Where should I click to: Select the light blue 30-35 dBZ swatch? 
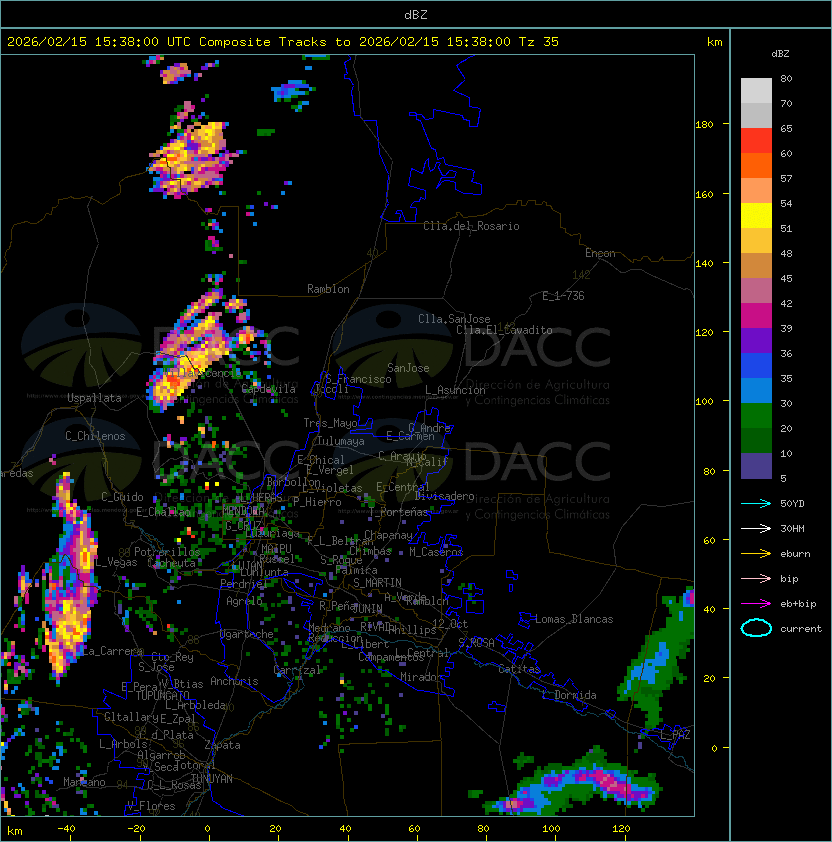(x=756, y=390)
